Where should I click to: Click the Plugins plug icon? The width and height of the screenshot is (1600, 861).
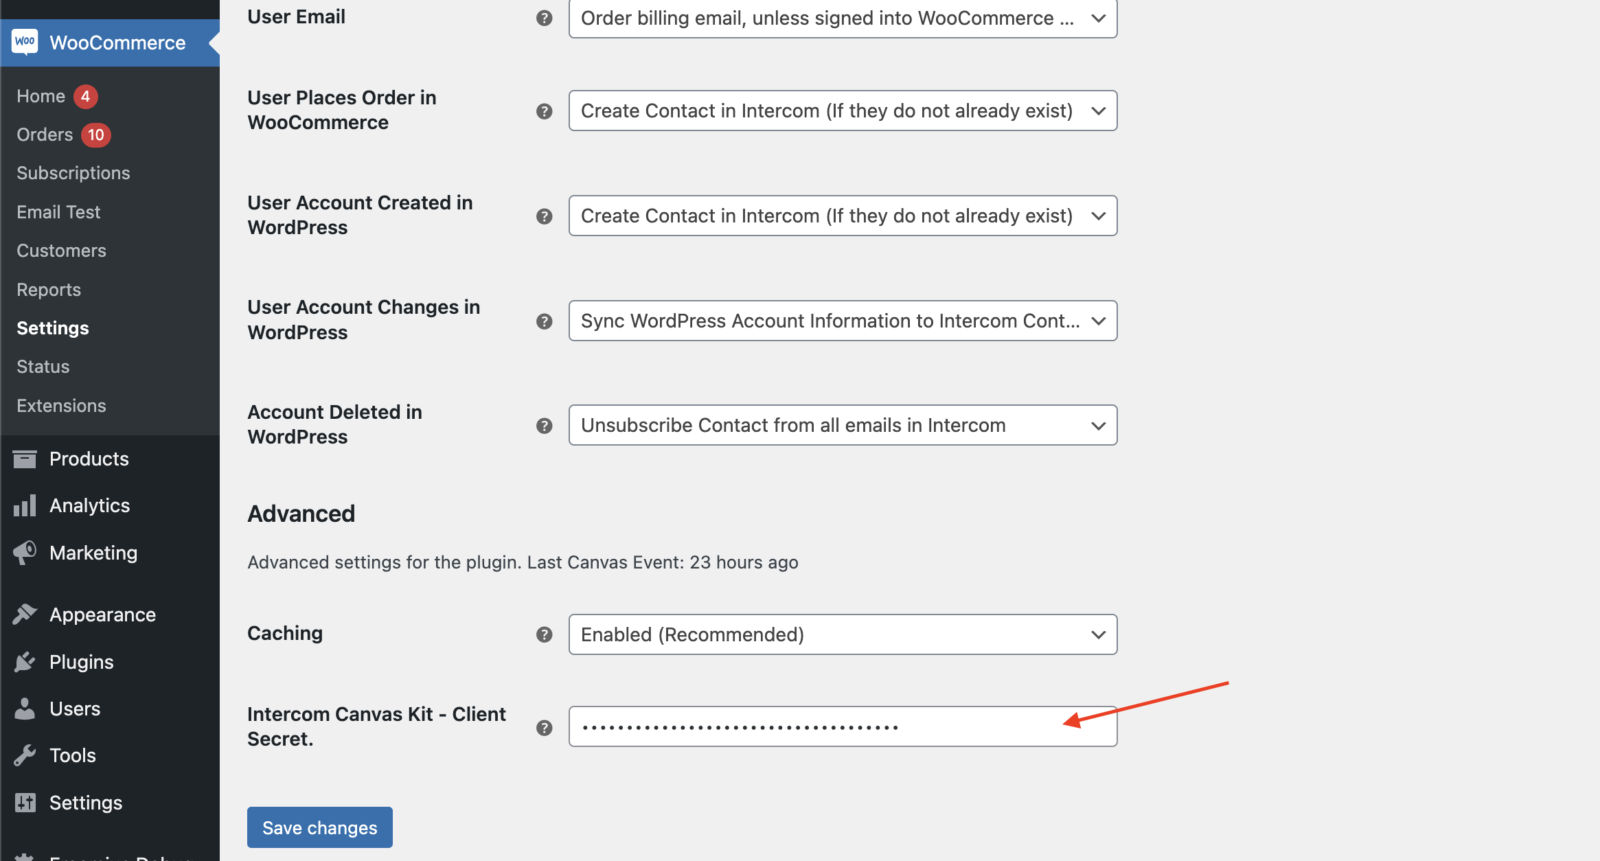pyautogui.click(x=25, y=662)
